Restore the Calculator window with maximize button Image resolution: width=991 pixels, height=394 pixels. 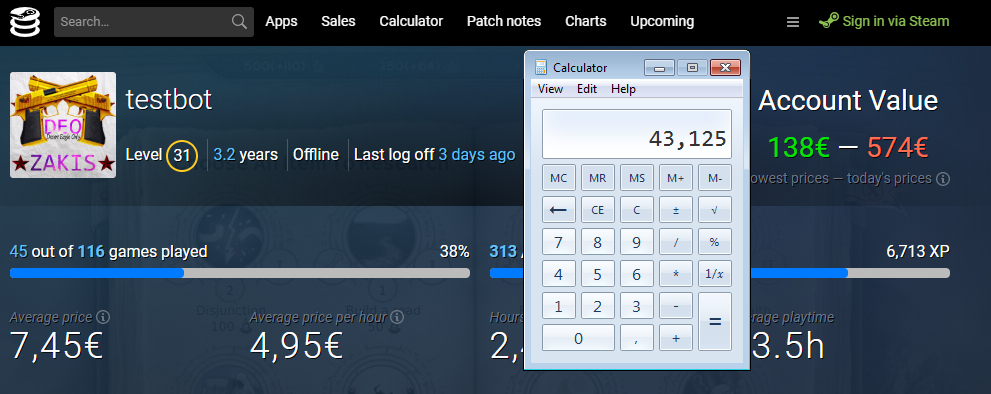pyautogui.click(x=692, y=68)
